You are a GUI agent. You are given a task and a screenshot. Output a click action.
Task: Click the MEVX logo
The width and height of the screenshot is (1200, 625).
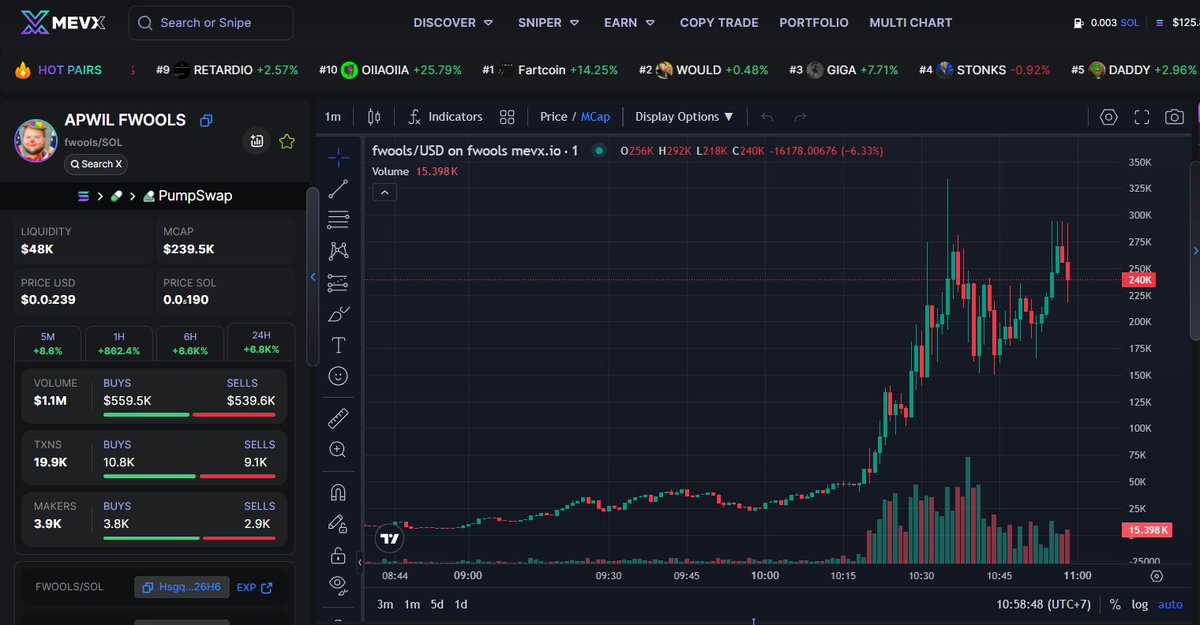point(63,22)
